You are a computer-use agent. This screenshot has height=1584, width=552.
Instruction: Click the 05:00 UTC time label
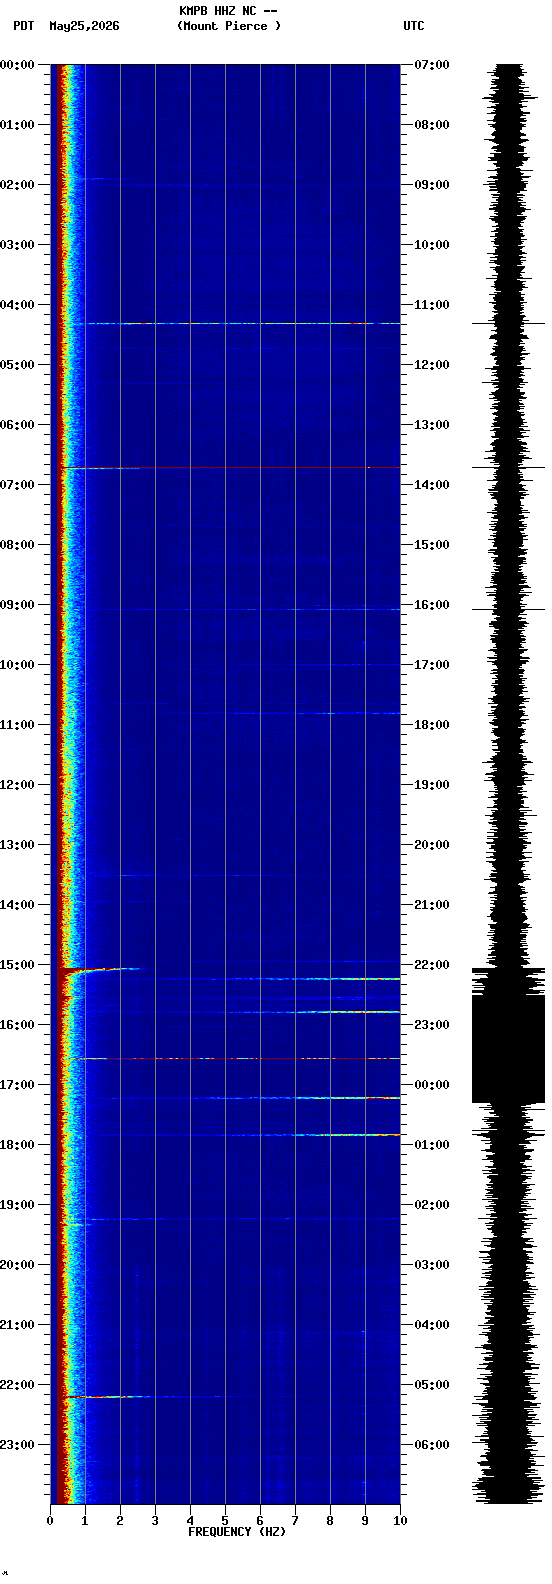432,1385
